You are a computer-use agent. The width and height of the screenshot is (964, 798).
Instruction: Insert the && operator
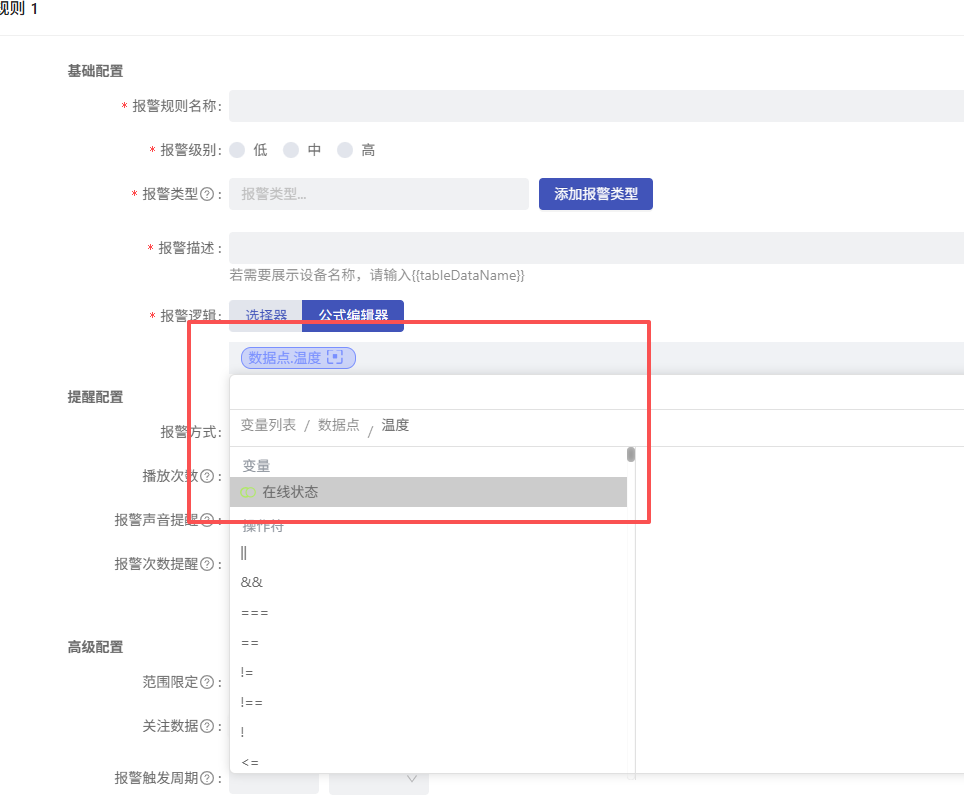[x=251, y=582]
